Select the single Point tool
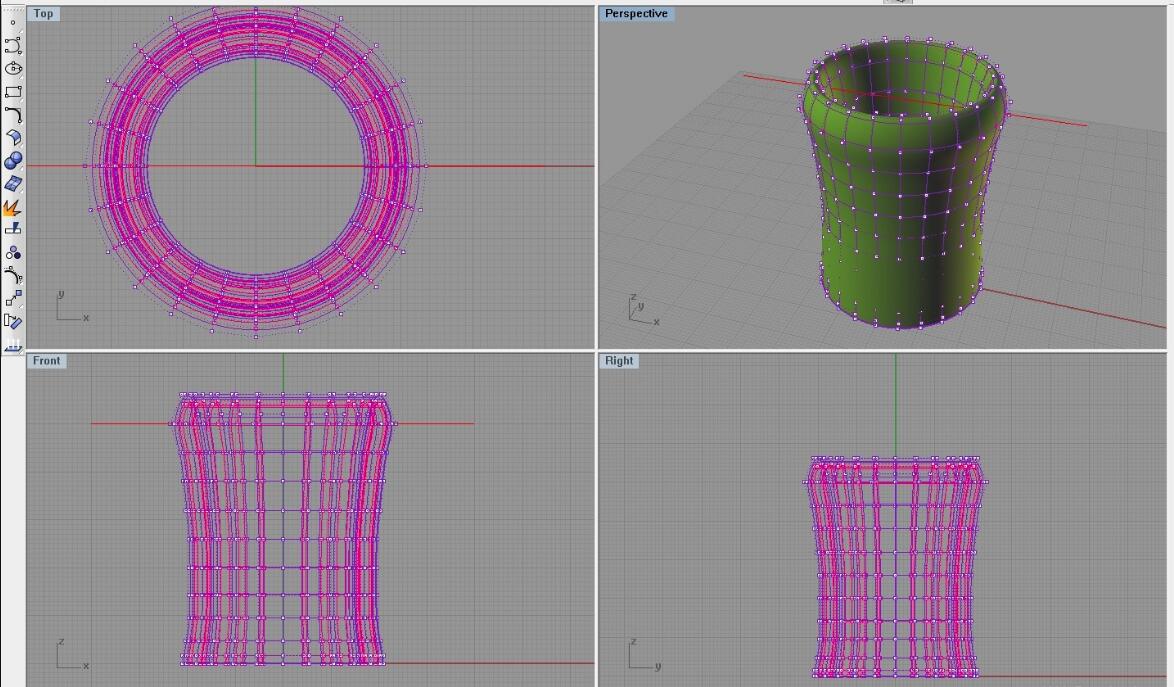Screen dimensions: 1174x687 [13, 22]
